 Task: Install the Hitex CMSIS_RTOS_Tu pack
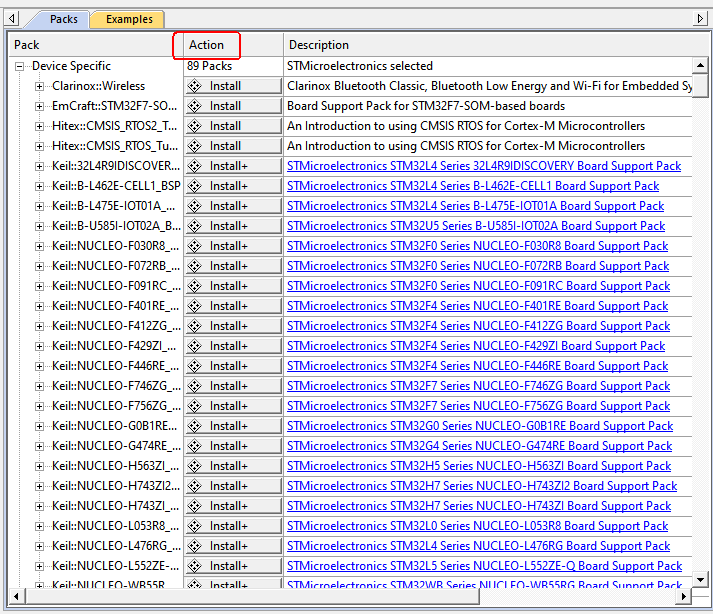pos(234,146)
